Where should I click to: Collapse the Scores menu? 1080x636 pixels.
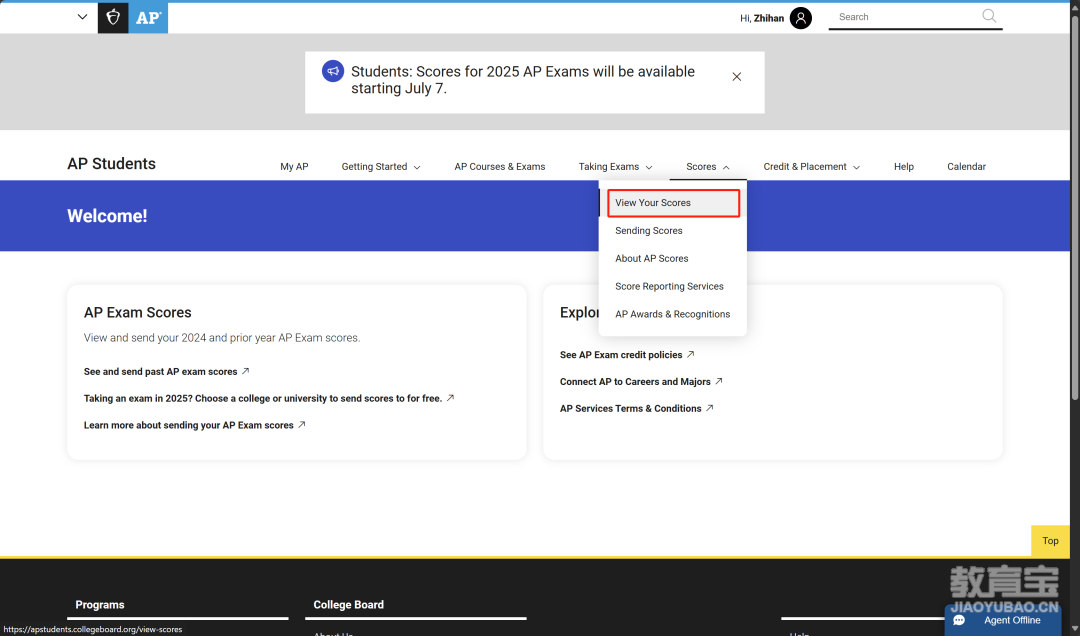707,167
